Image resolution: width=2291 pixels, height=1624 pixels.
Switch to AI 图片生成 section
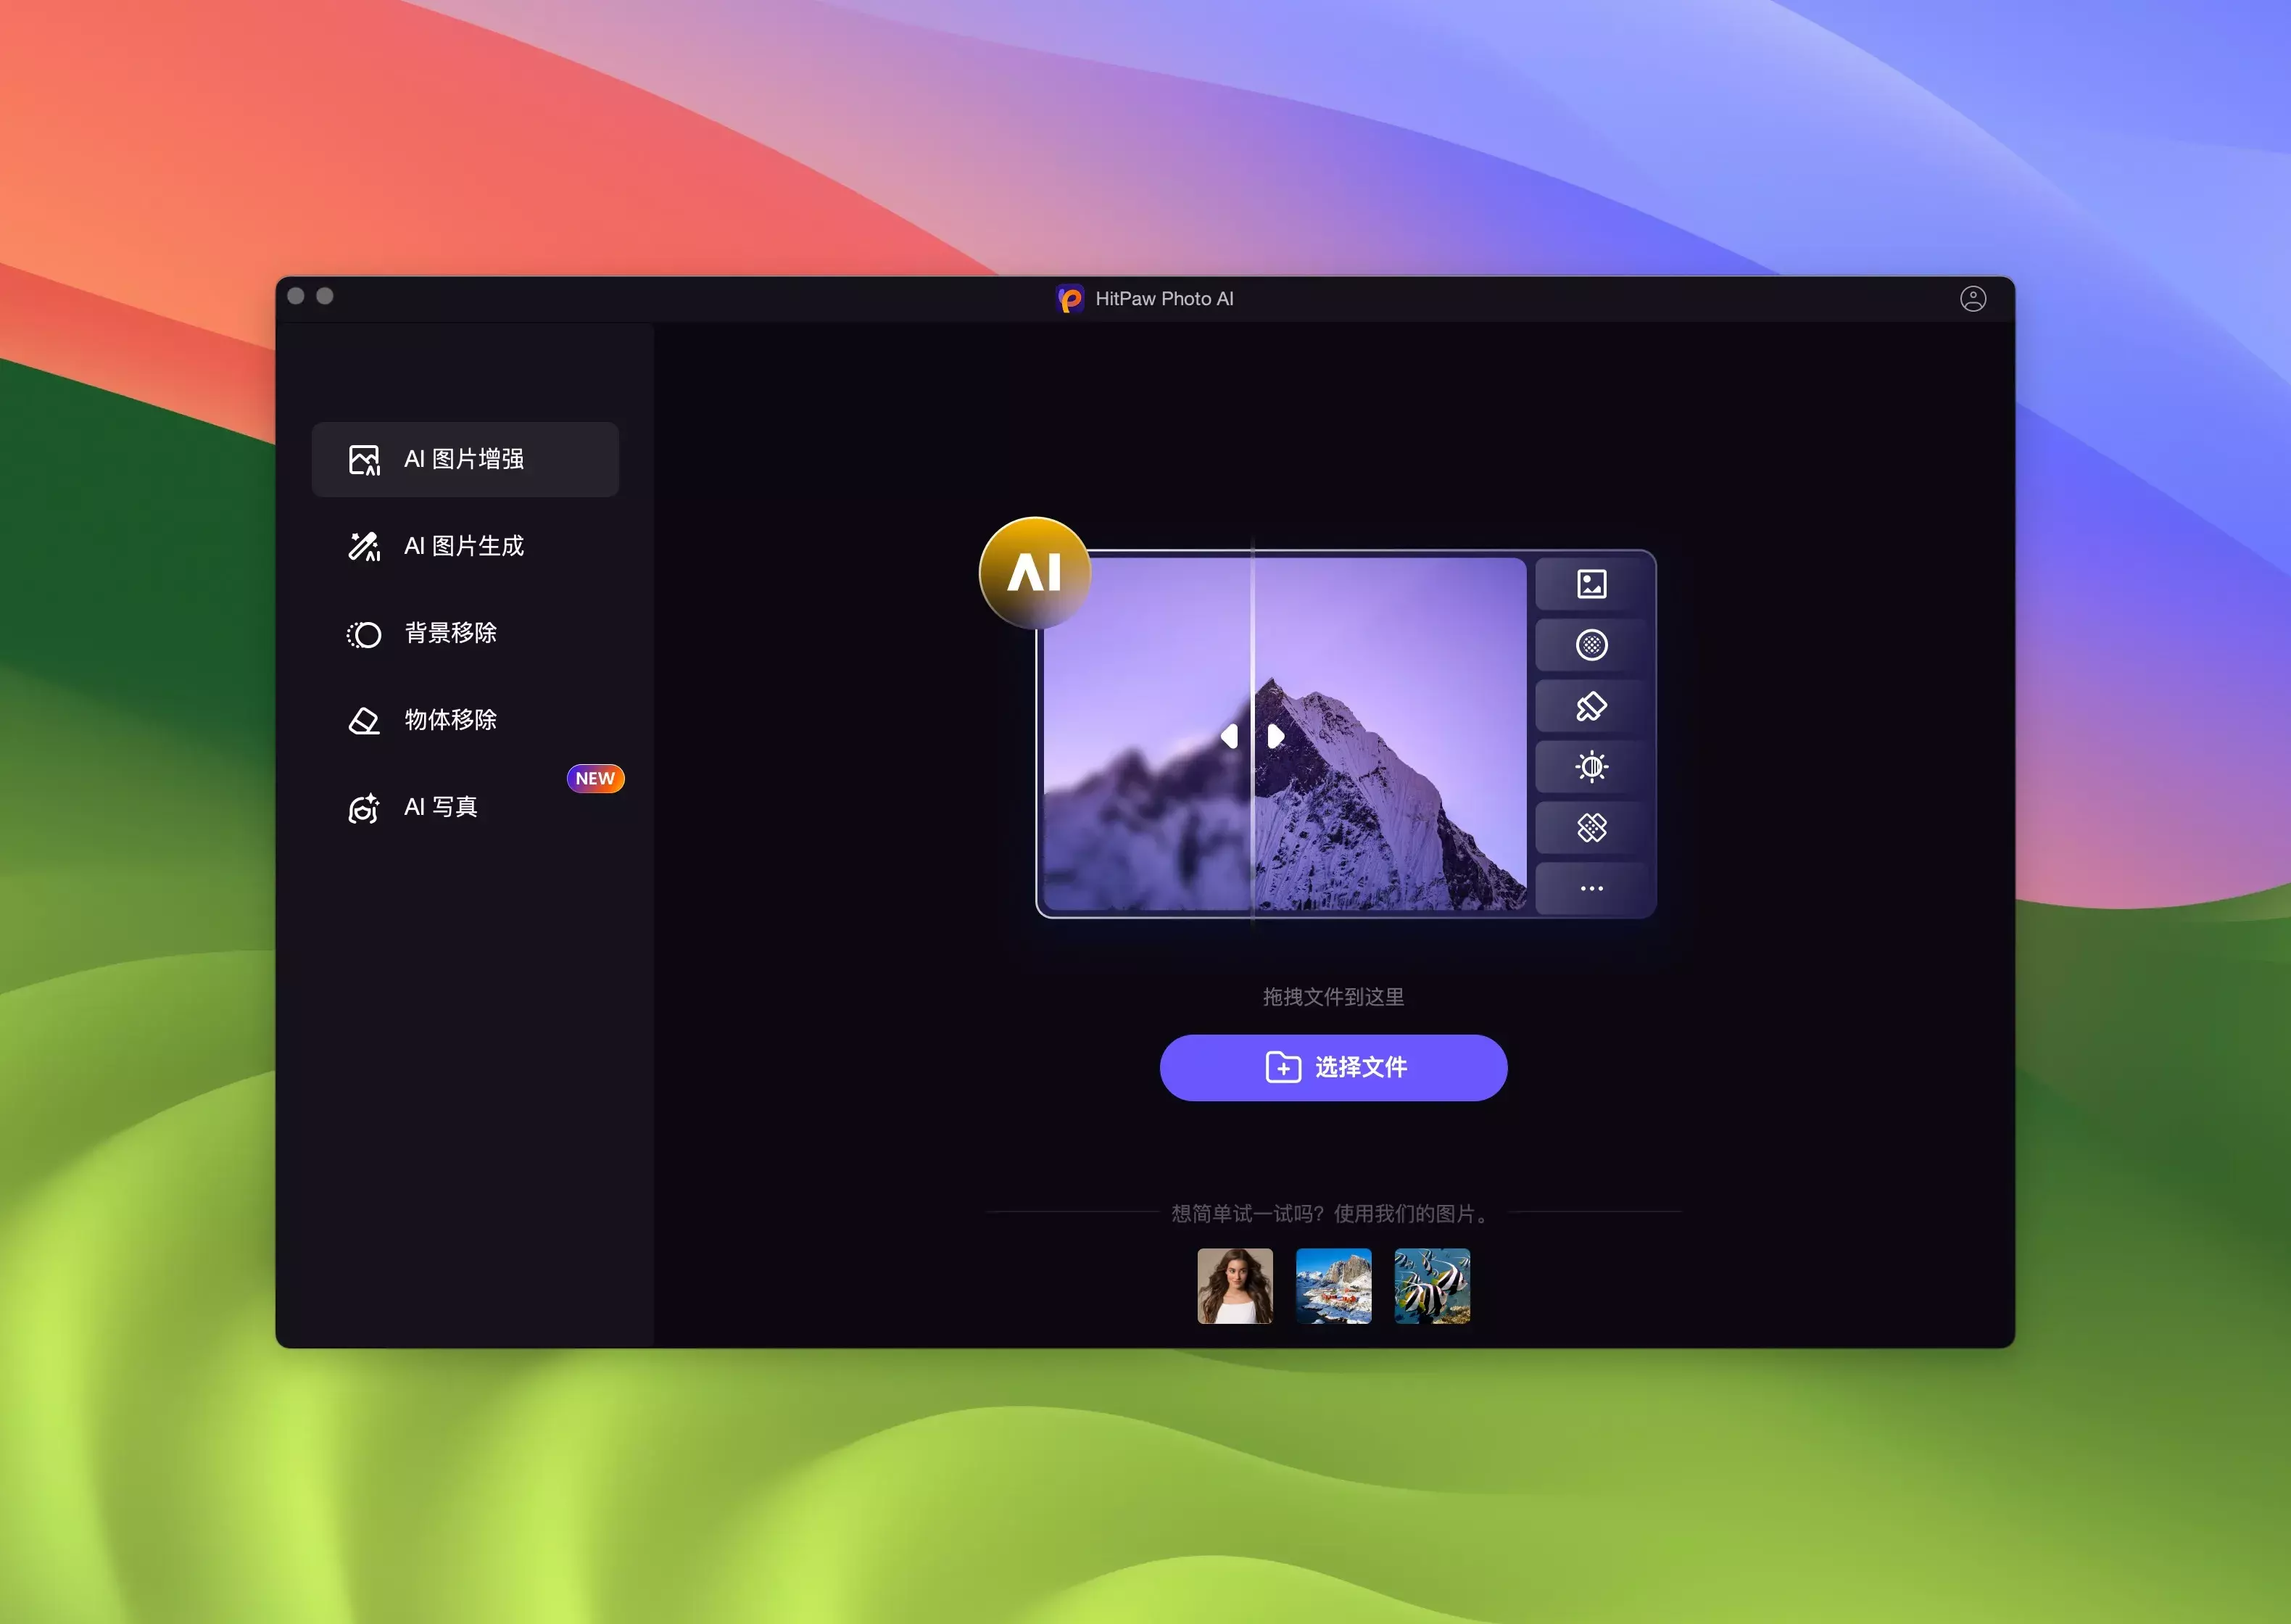465,546
